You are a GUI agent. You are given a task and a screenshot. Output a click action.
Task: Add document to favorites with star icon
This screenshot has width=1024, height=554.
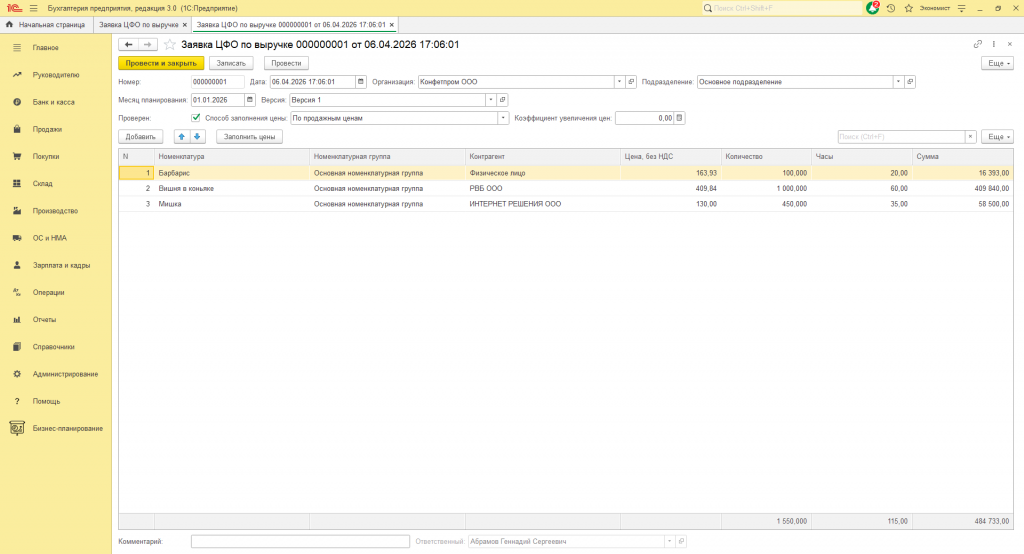[x=170, y=44]
